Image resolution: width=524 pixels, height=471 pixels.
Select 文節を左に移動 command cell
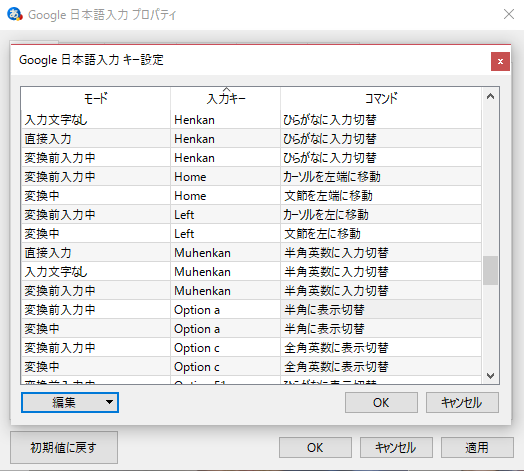click(381, 234)
